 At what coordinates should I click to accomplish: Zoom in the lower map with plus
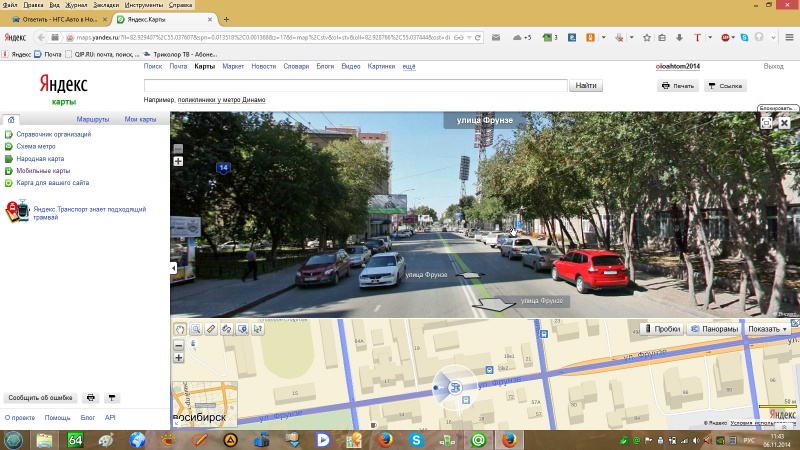point(179,358)
